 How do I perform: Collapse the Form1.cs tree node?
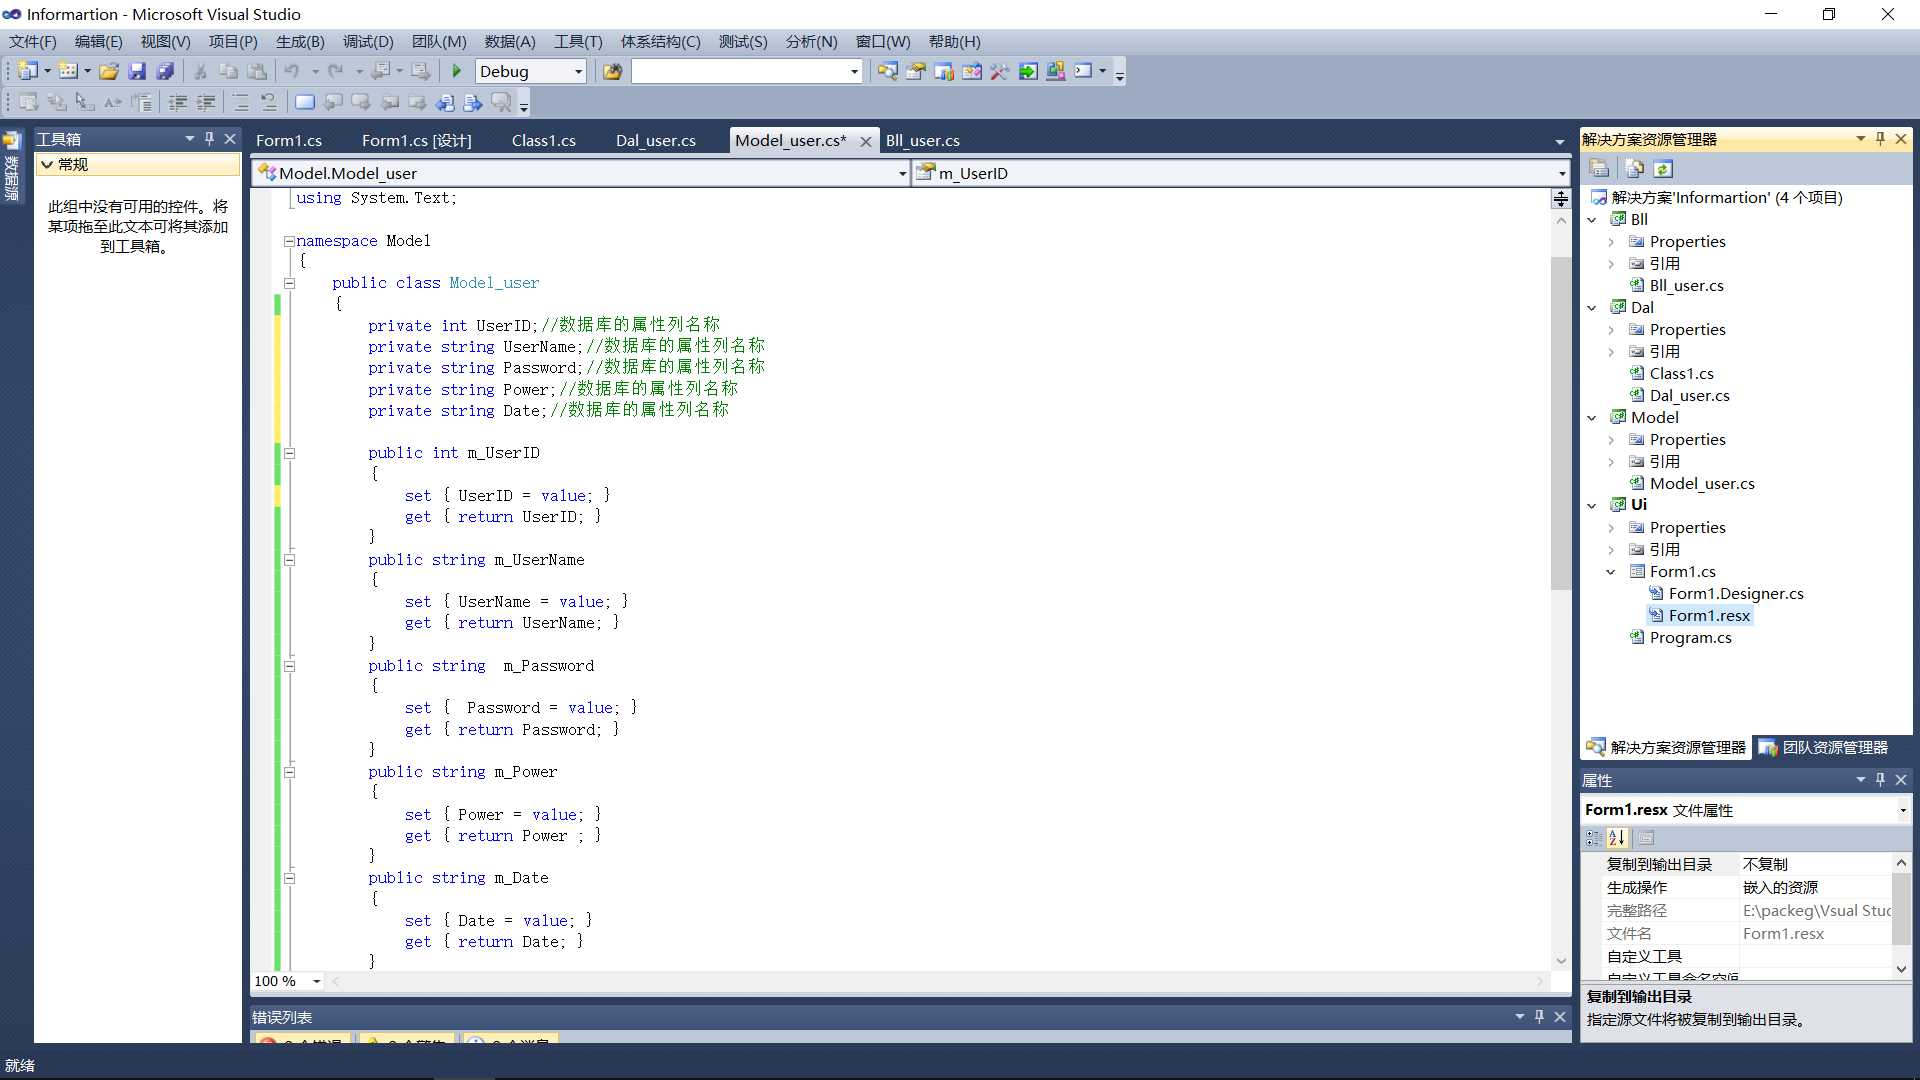click(1611, 572)
